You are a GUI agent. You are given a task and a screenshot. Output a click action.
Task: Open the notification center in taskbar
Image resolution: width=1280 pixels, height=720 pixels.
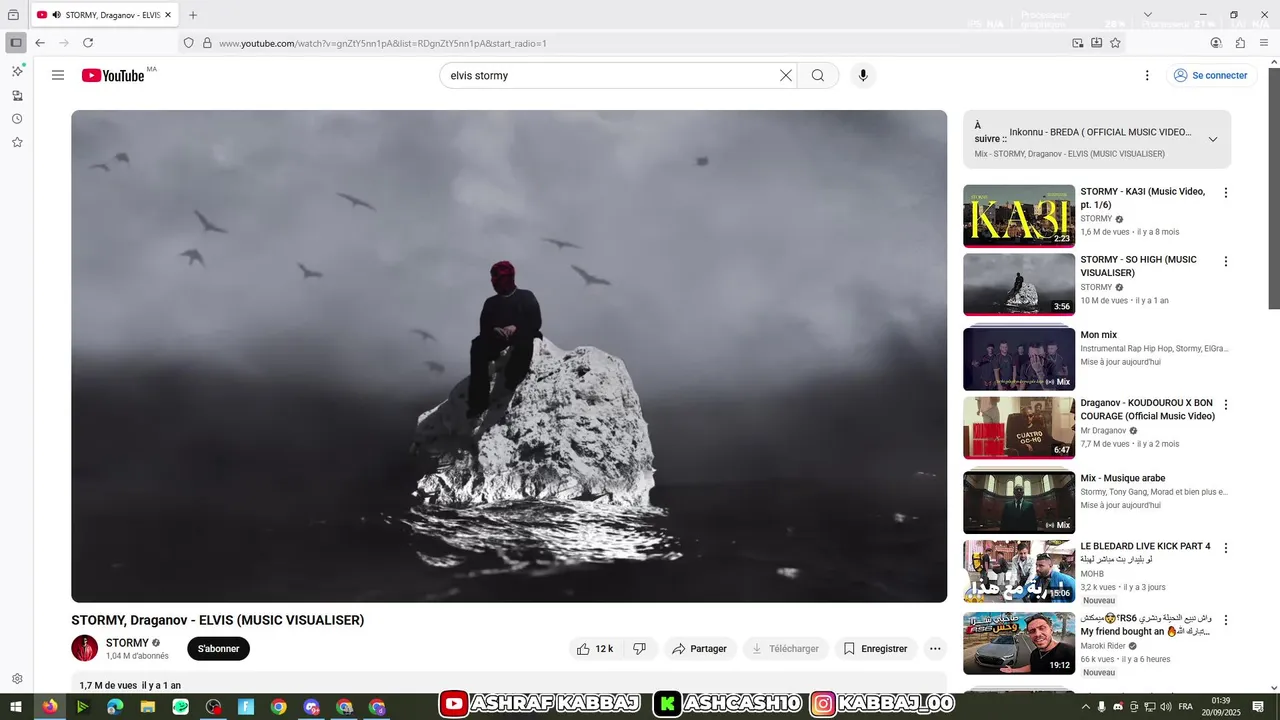click(x=1259, y=707)
